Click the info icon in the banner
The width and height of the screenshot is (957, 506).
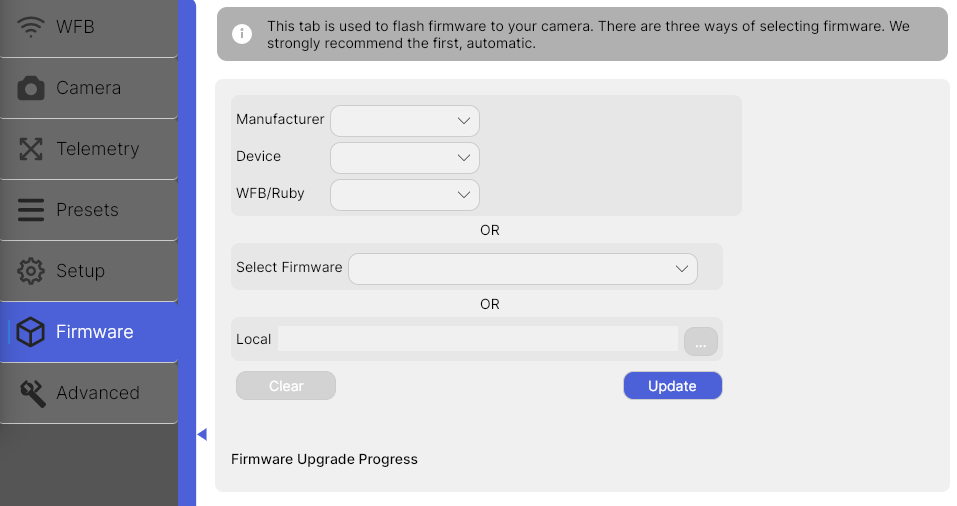click(x=242, y=34)
